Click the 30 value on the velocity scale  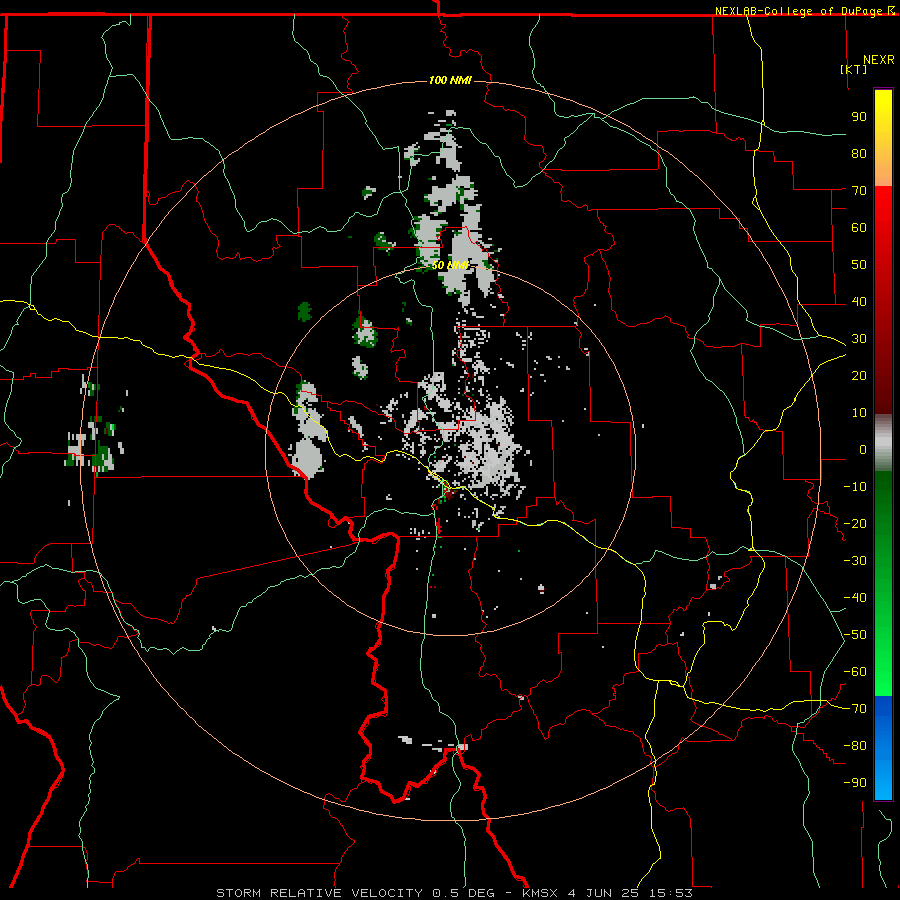click(x=859, y=339)
